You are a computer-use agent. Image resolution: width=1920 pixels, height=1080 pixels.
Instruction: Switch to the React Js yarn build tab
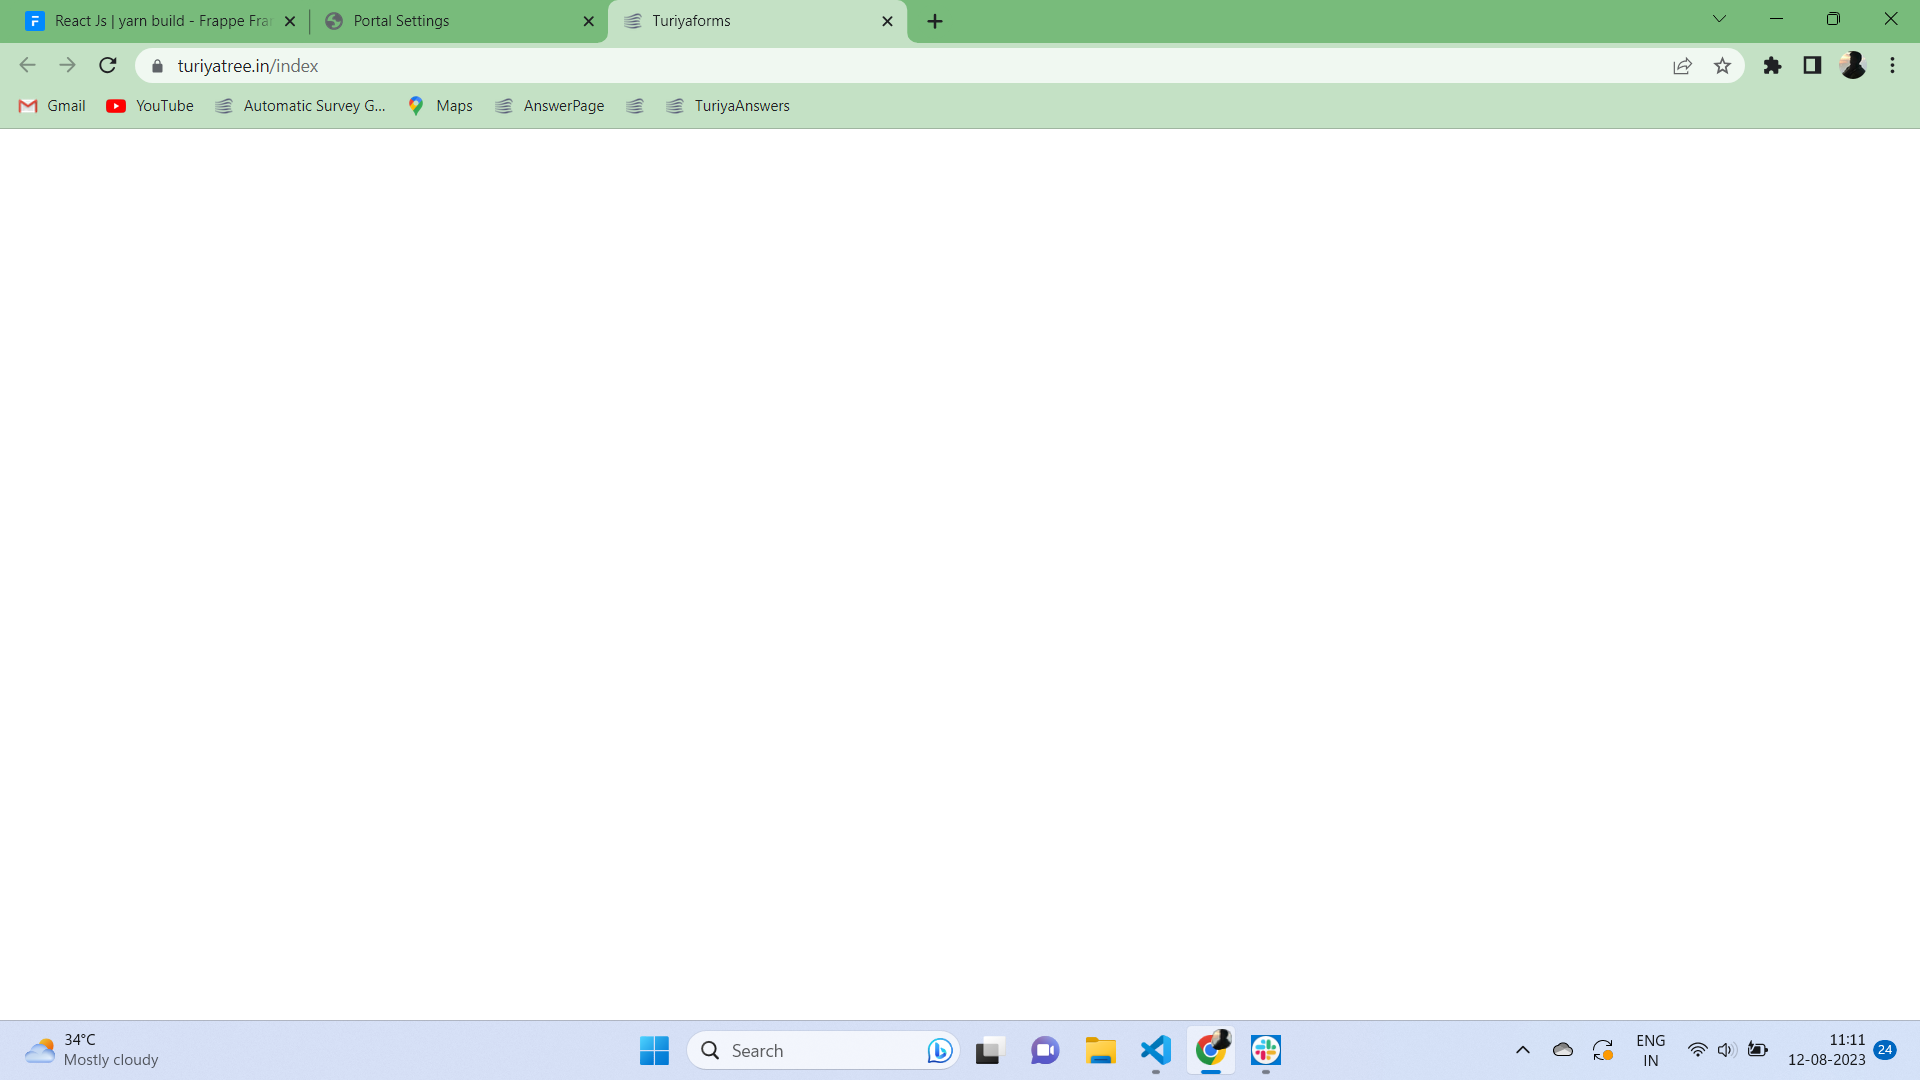[160, 21]
